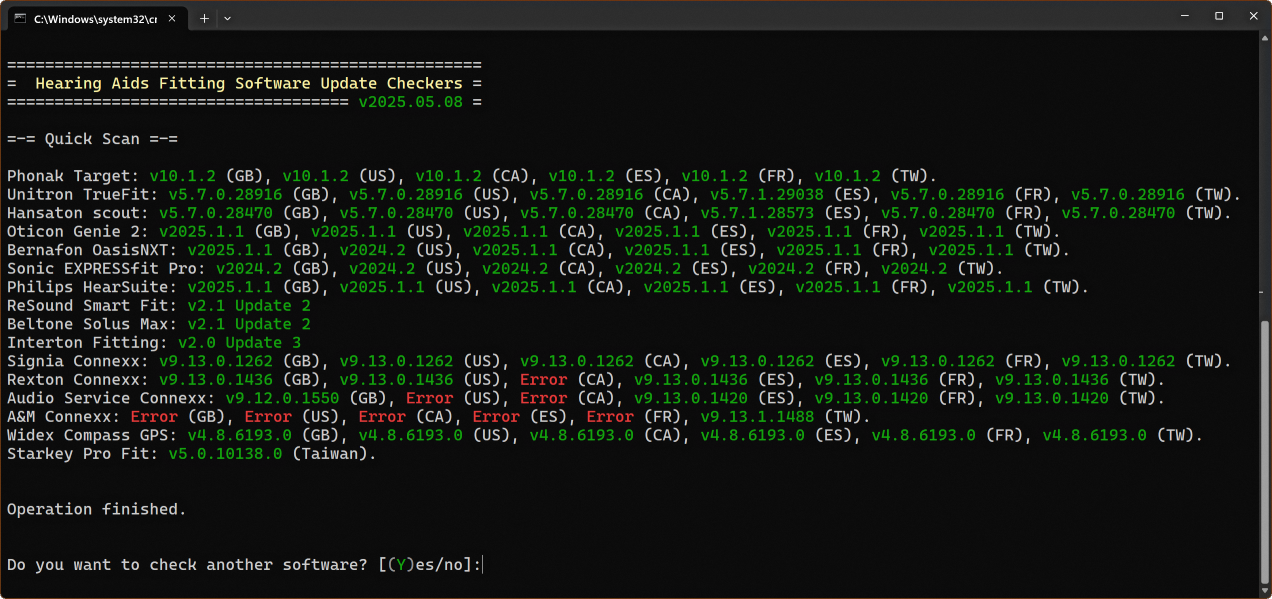Image resolution: width=1272 pixels, height=599 pixels.
Task: Click Widex's "v4.8.6193.0" TW version
Action: click(1095, 435)
